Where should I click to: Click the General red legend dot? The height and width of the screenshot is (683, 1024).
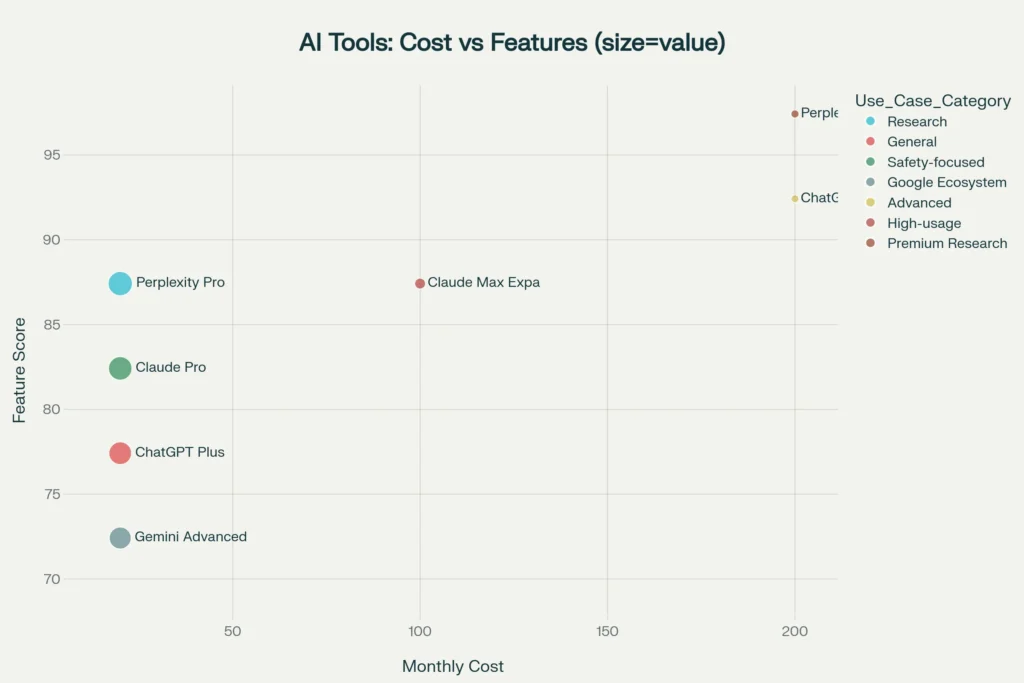870,142
